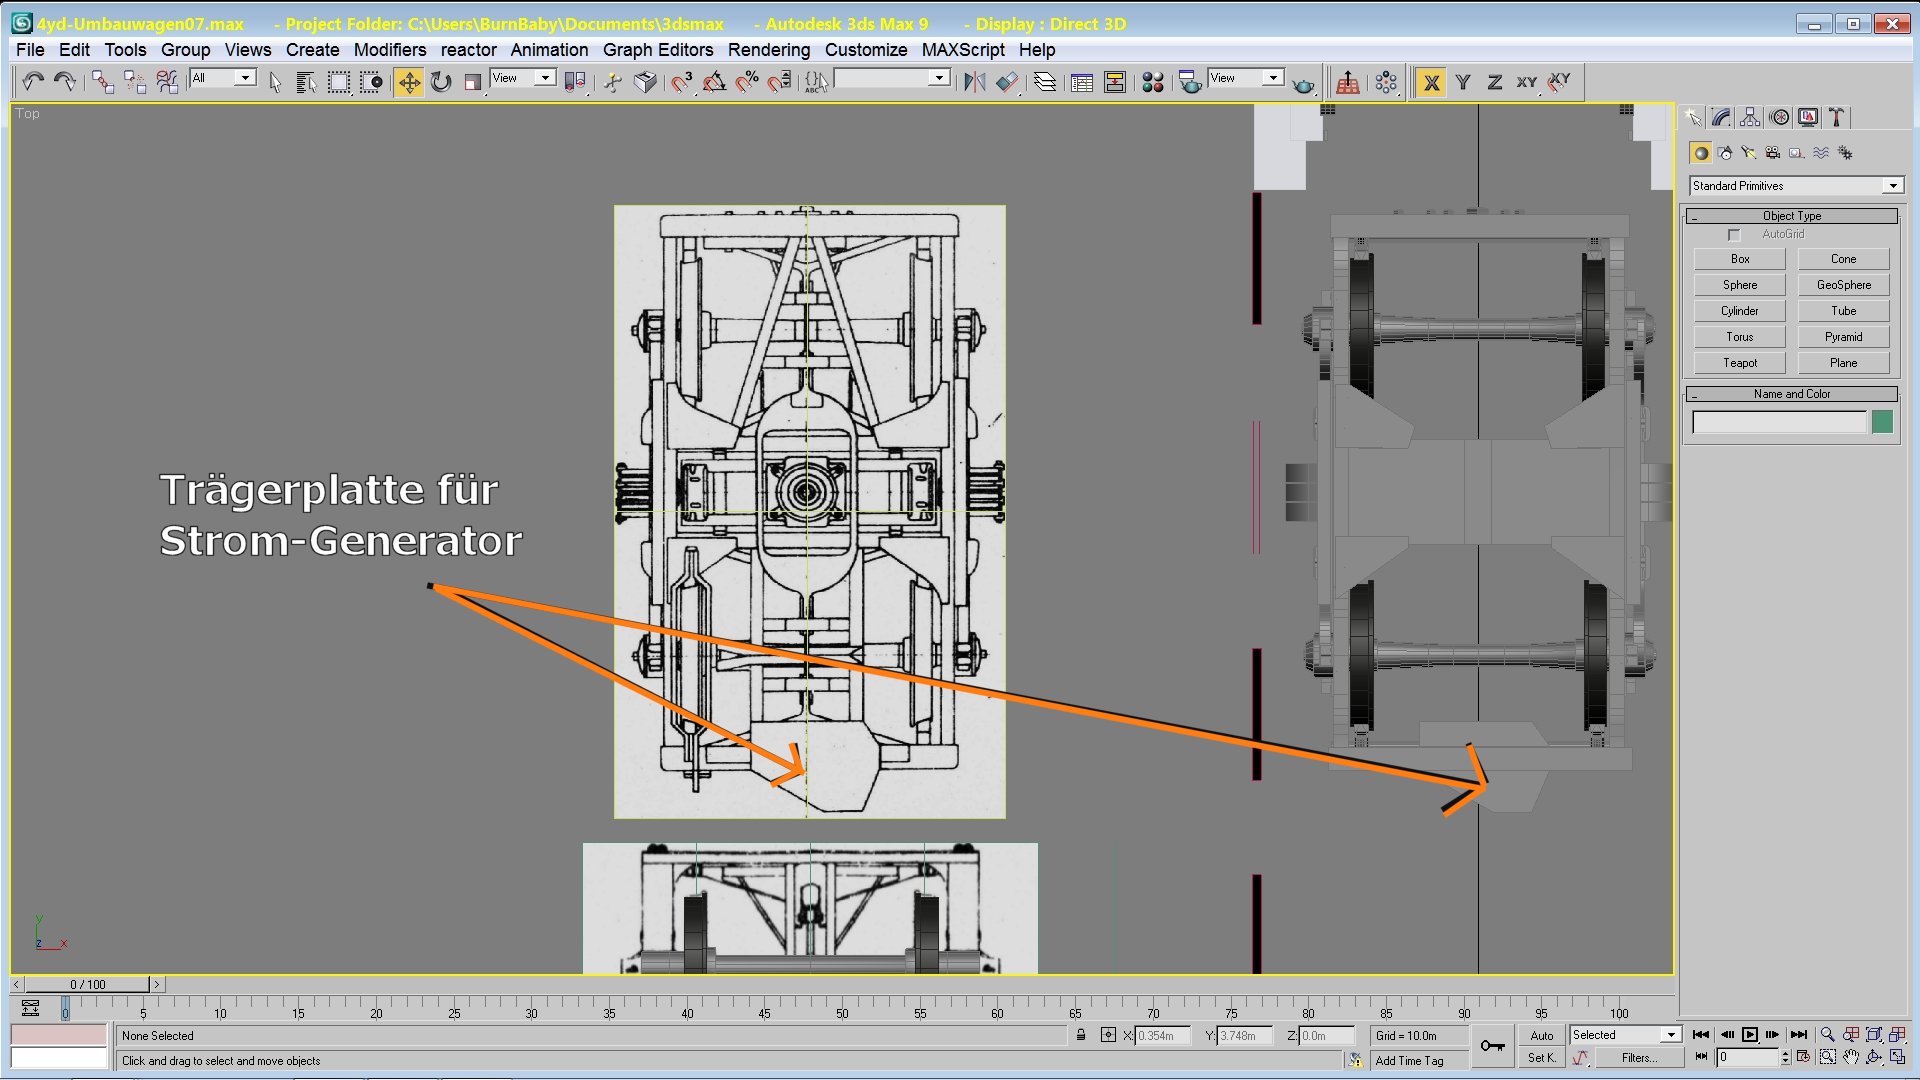Open the Material Editor spheres icon
Viewport: 1920px width, 1080px height.
[1153, 82]
